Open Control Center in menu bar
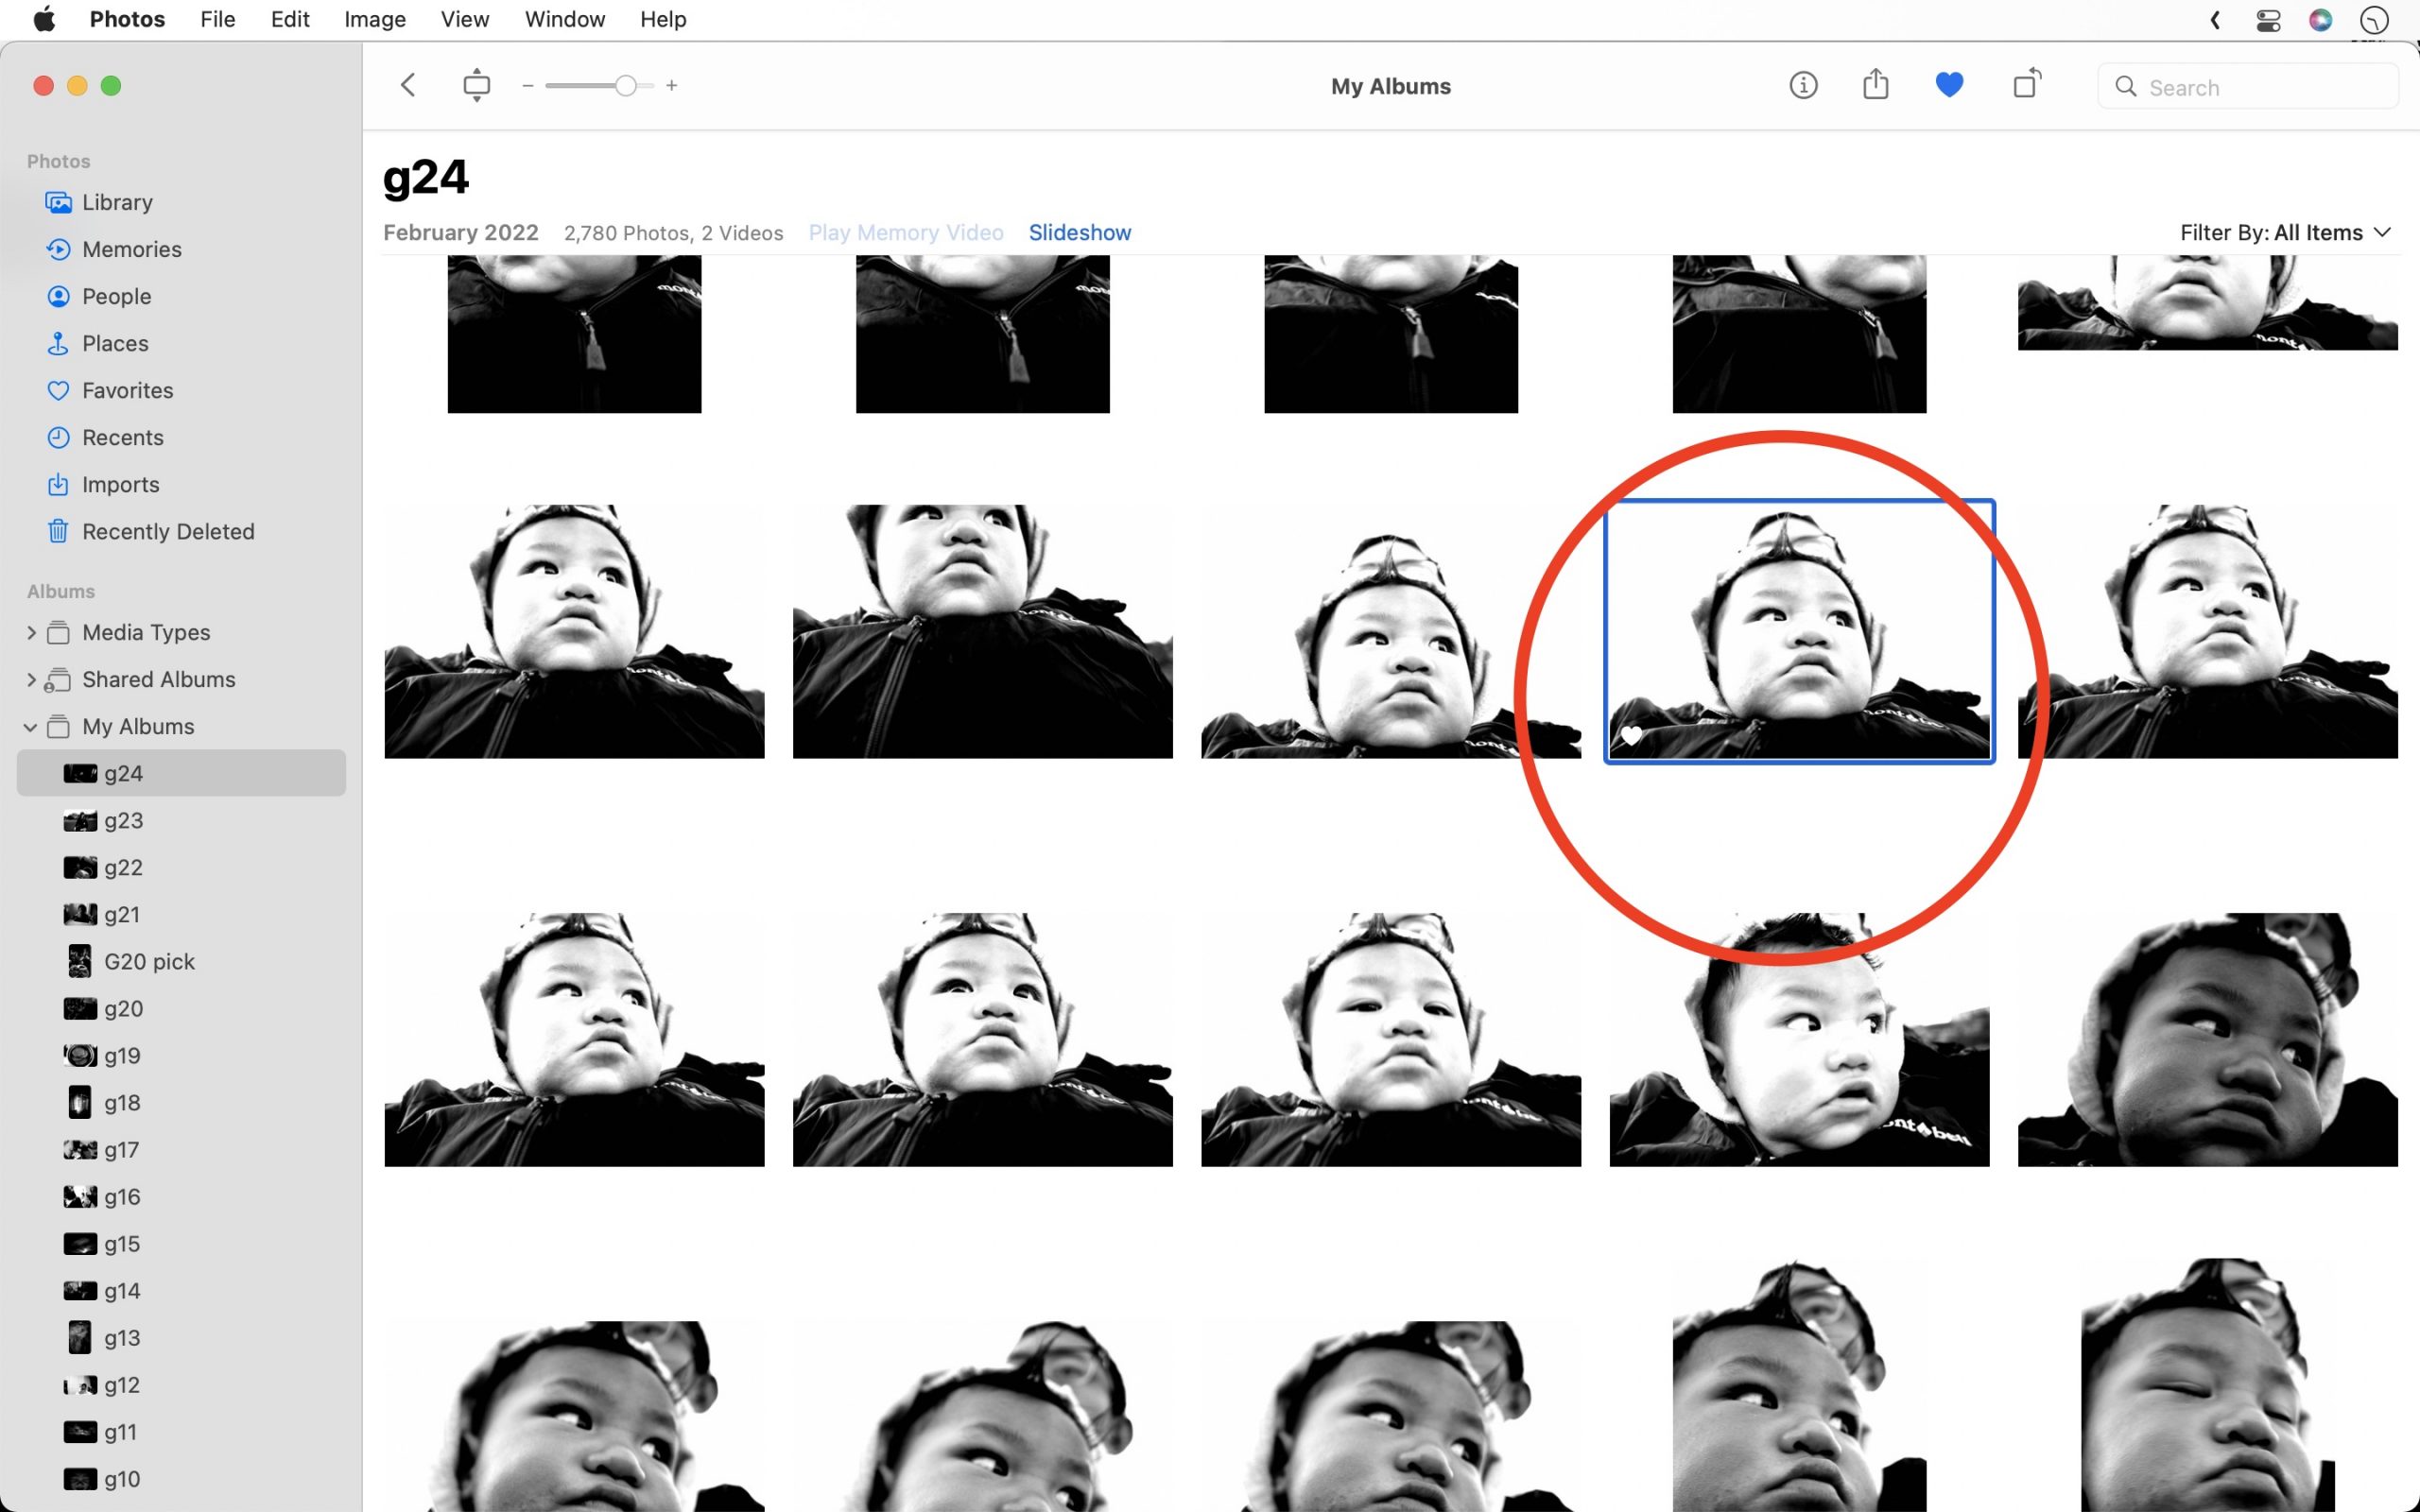The image size is (2420, 1512). coord(2268,20)
